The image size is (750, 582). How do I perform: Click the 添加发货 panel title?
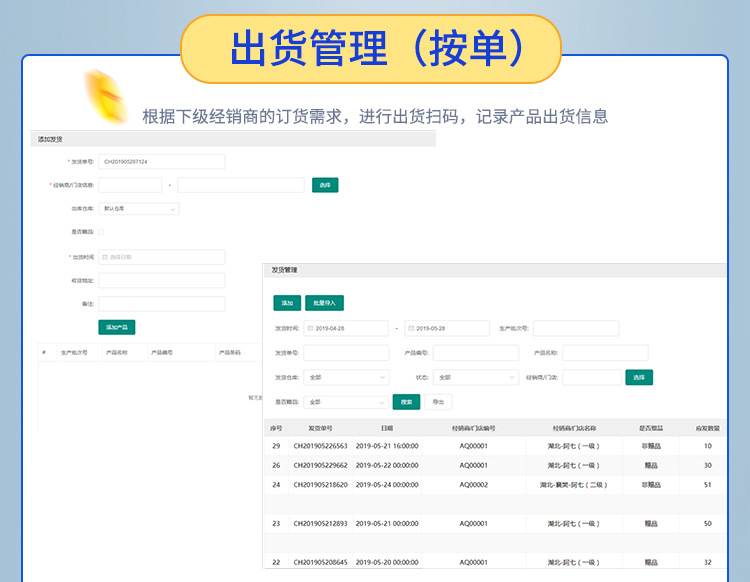50,140
